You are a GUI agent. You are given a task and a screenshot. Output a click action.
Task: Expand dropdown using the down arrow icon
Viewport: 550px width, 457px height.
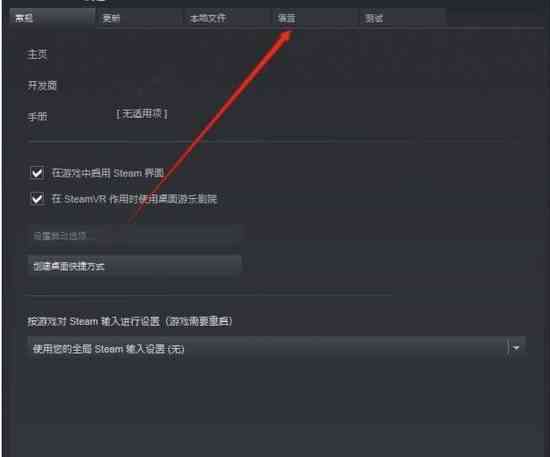516,348
